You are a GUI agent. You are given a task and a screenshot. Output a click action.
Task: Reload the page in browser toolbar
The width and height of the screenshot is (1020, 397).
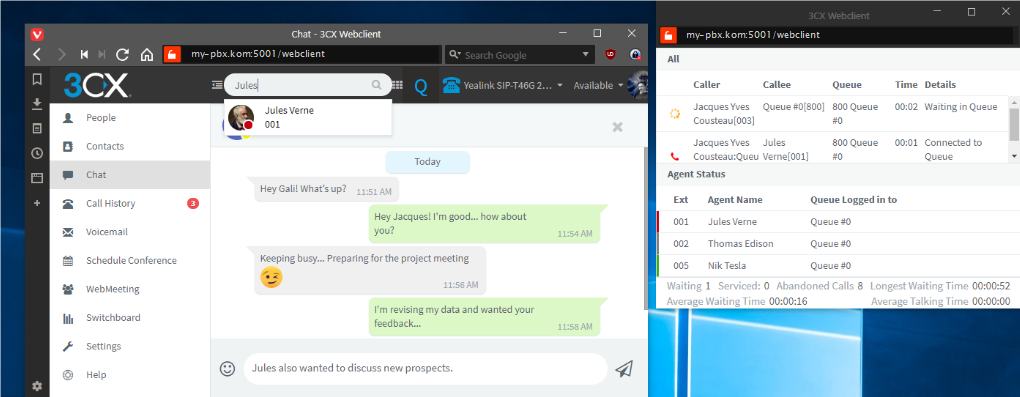pyautogui.click(x=122, y=55)
